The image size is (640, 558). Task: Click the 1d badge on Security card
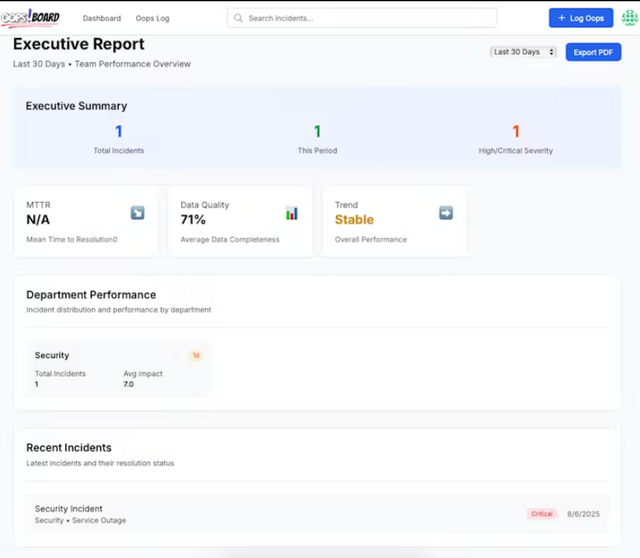tap(196, 355)
